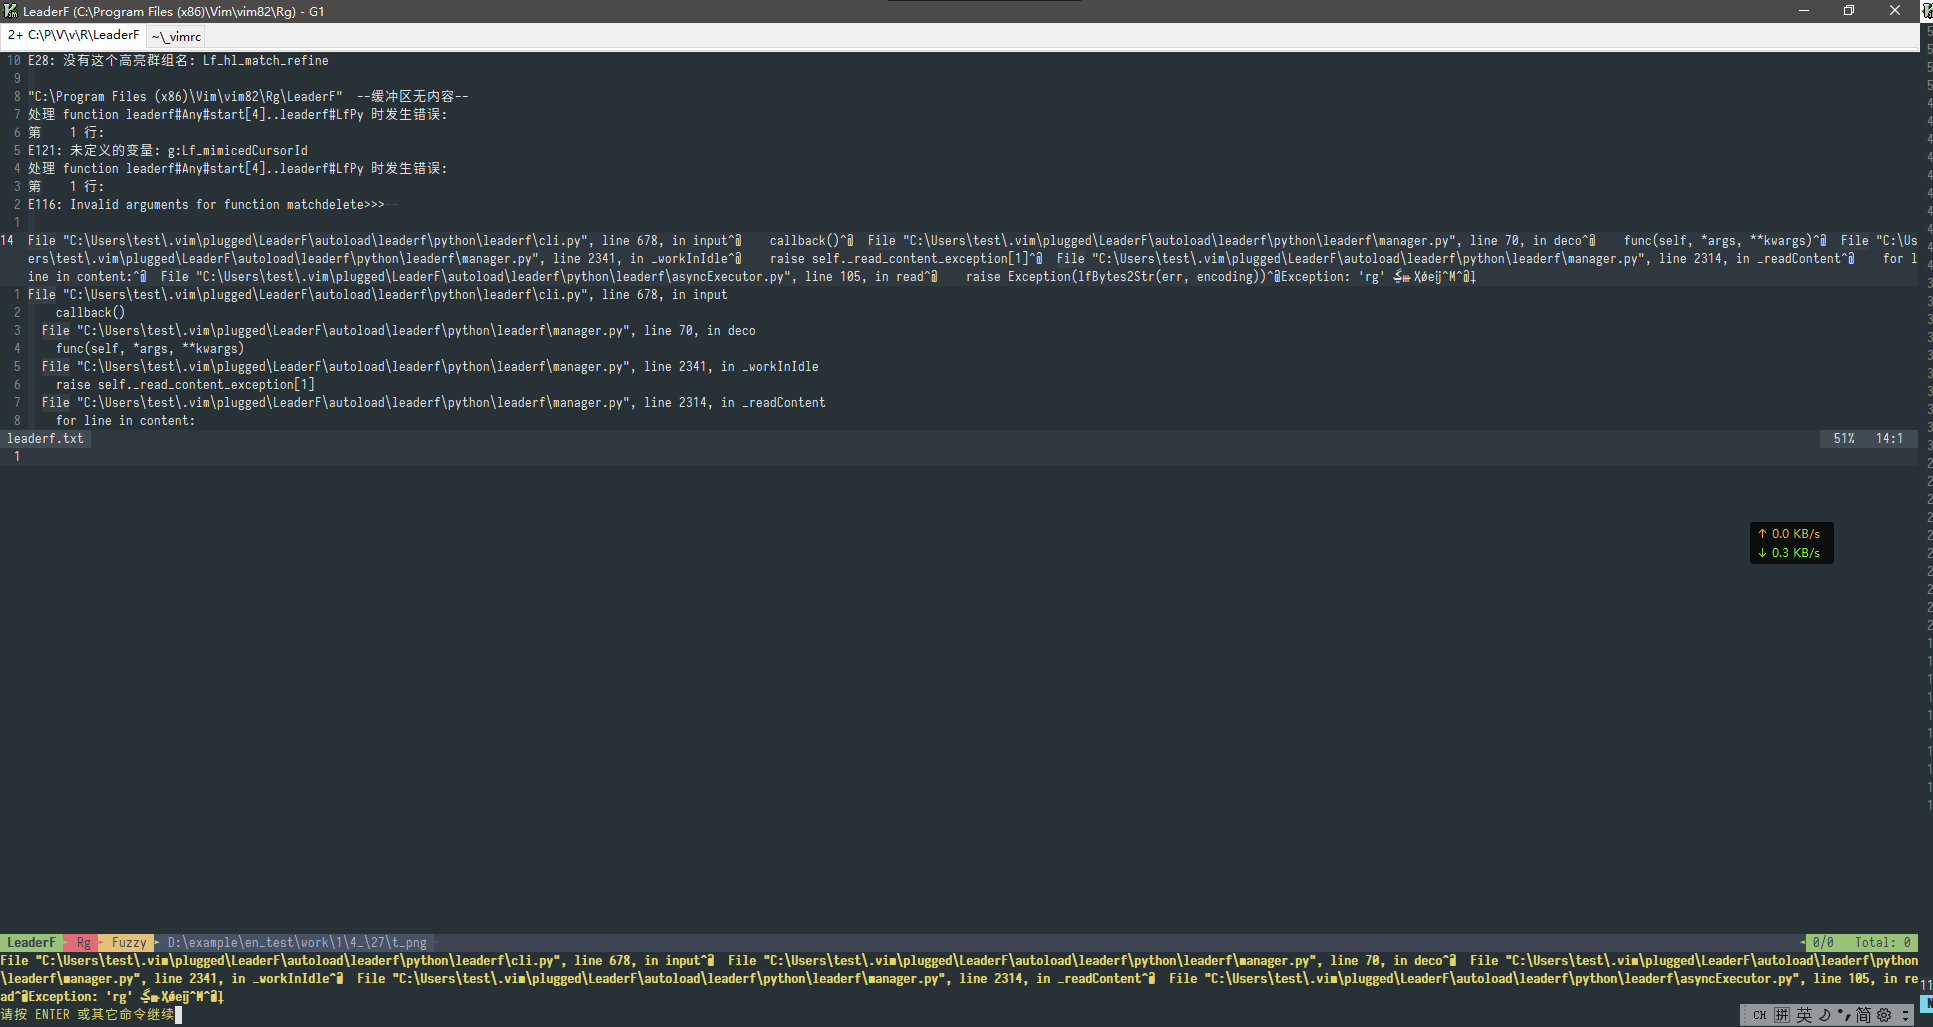The image size is (1933, 1027).
Task: Click the LeaderF segment in status line
Action: [31, 942]
